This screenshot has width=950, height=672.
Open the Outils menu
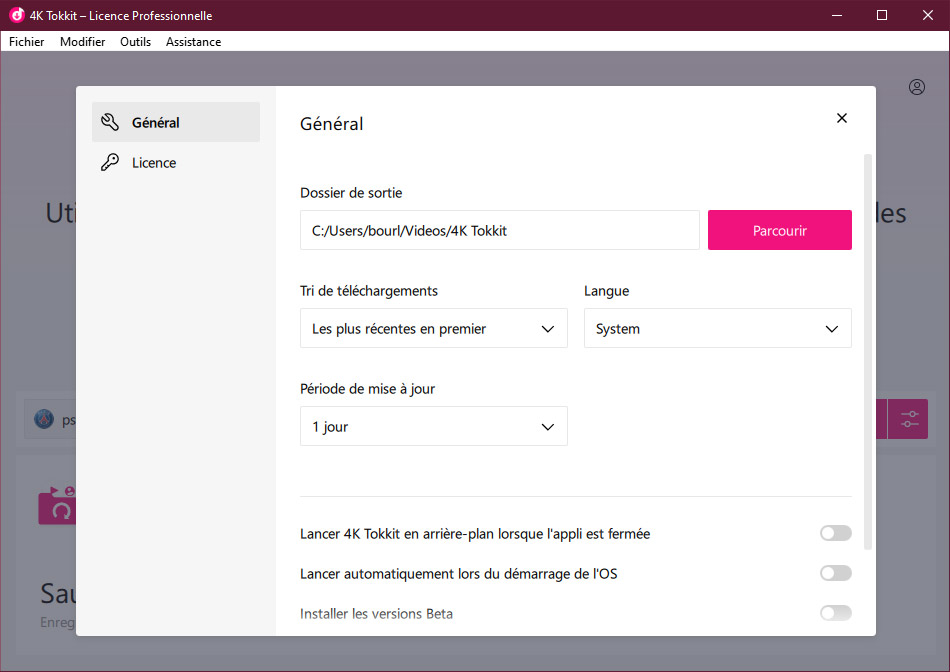pyautogui.click(x=135, y=42)
